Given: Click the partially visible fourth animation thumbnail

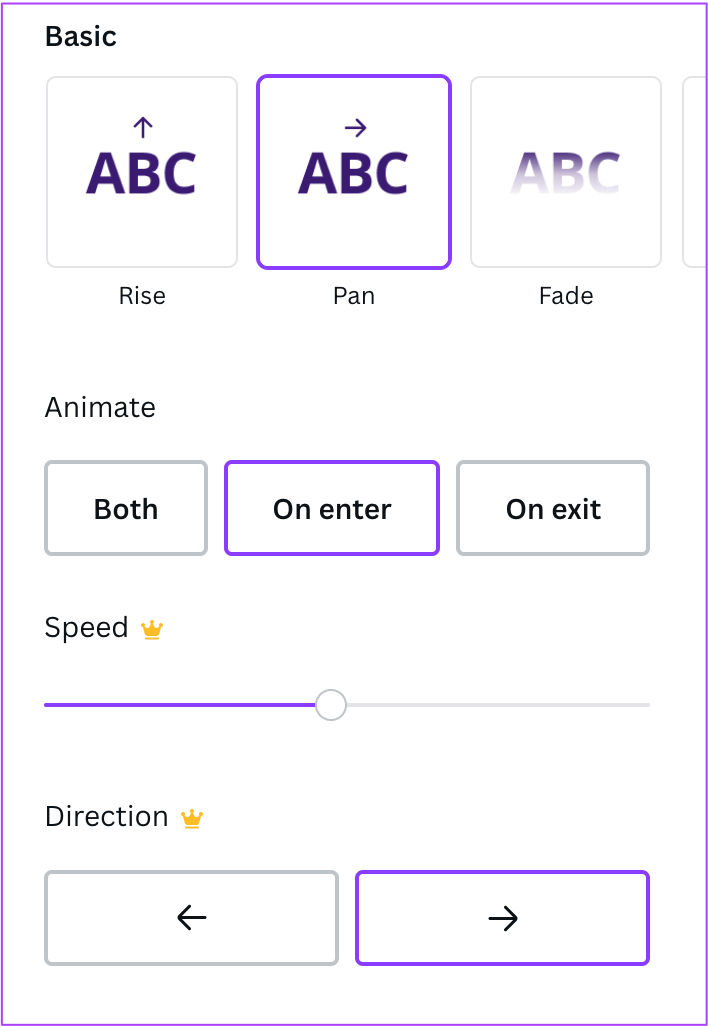Looking at the screenshot, I should coord(694,172).
